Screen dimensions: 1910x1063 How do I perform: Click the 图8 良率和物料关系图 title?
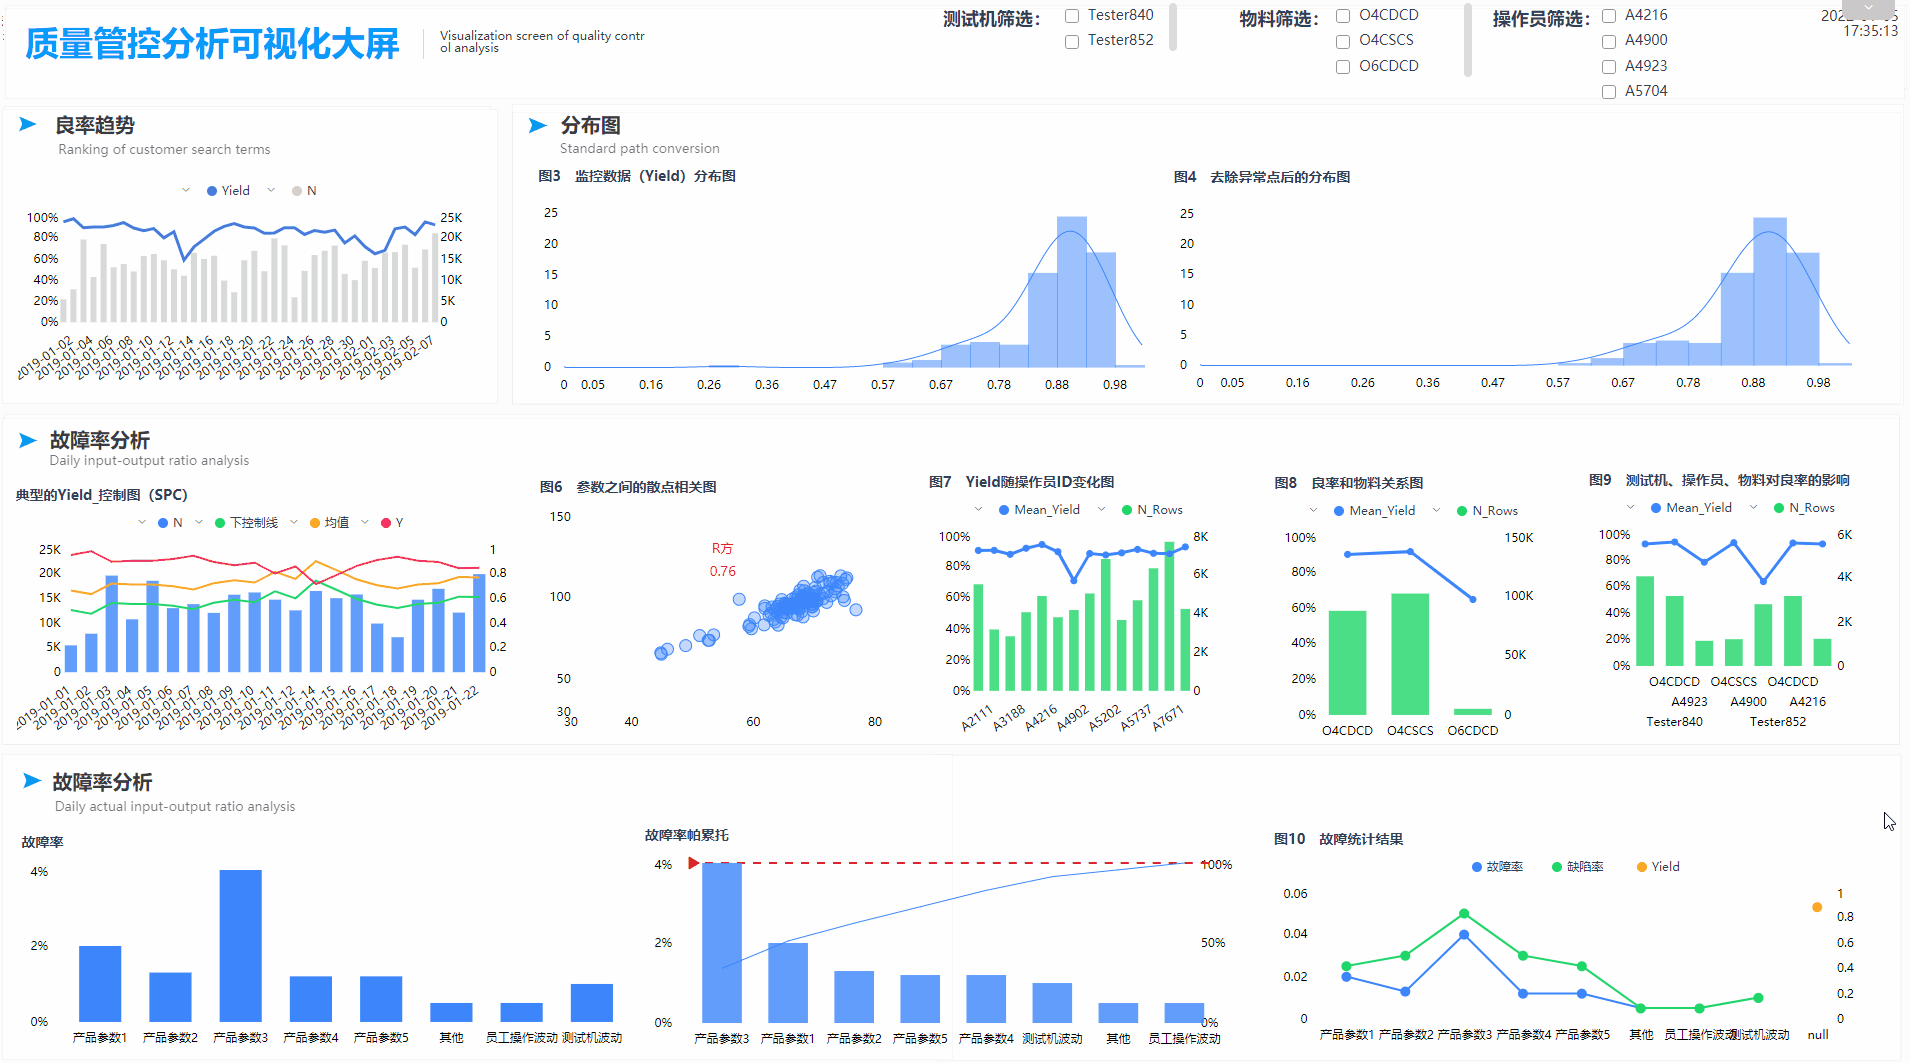(1348, 483)
